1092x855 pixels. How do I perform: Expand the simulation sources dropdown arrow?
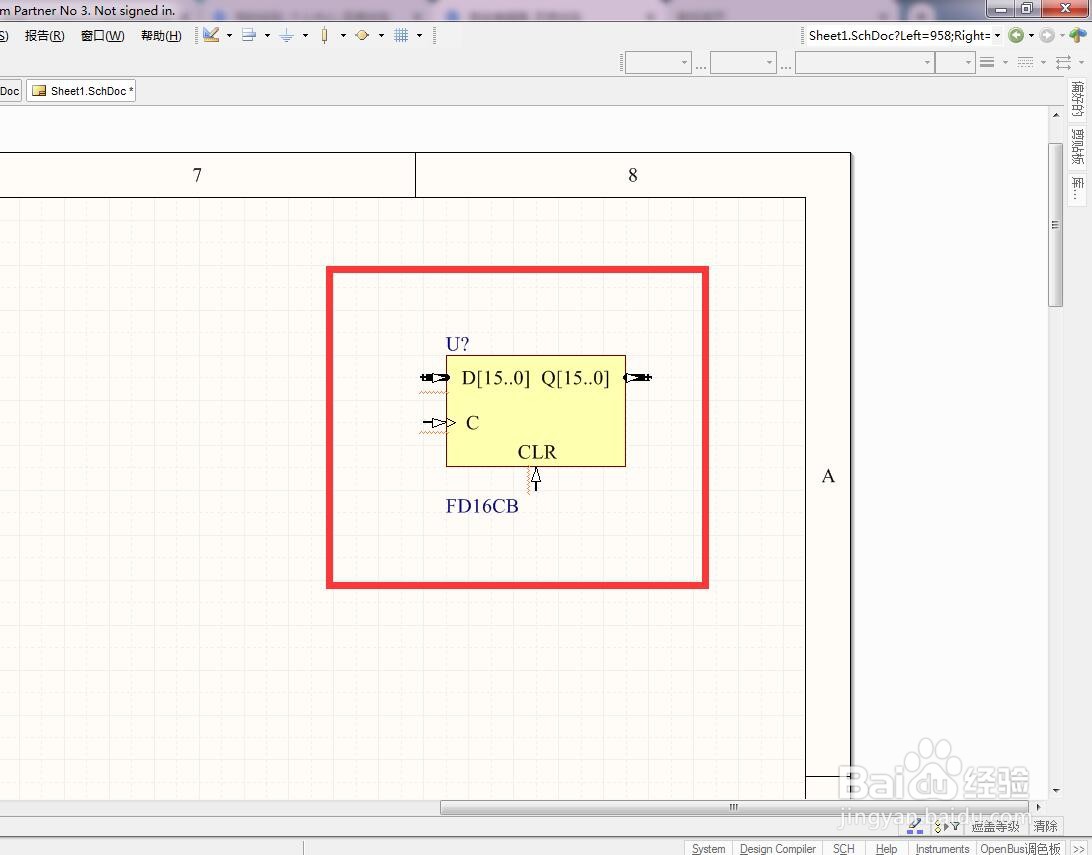coord(381,35)
